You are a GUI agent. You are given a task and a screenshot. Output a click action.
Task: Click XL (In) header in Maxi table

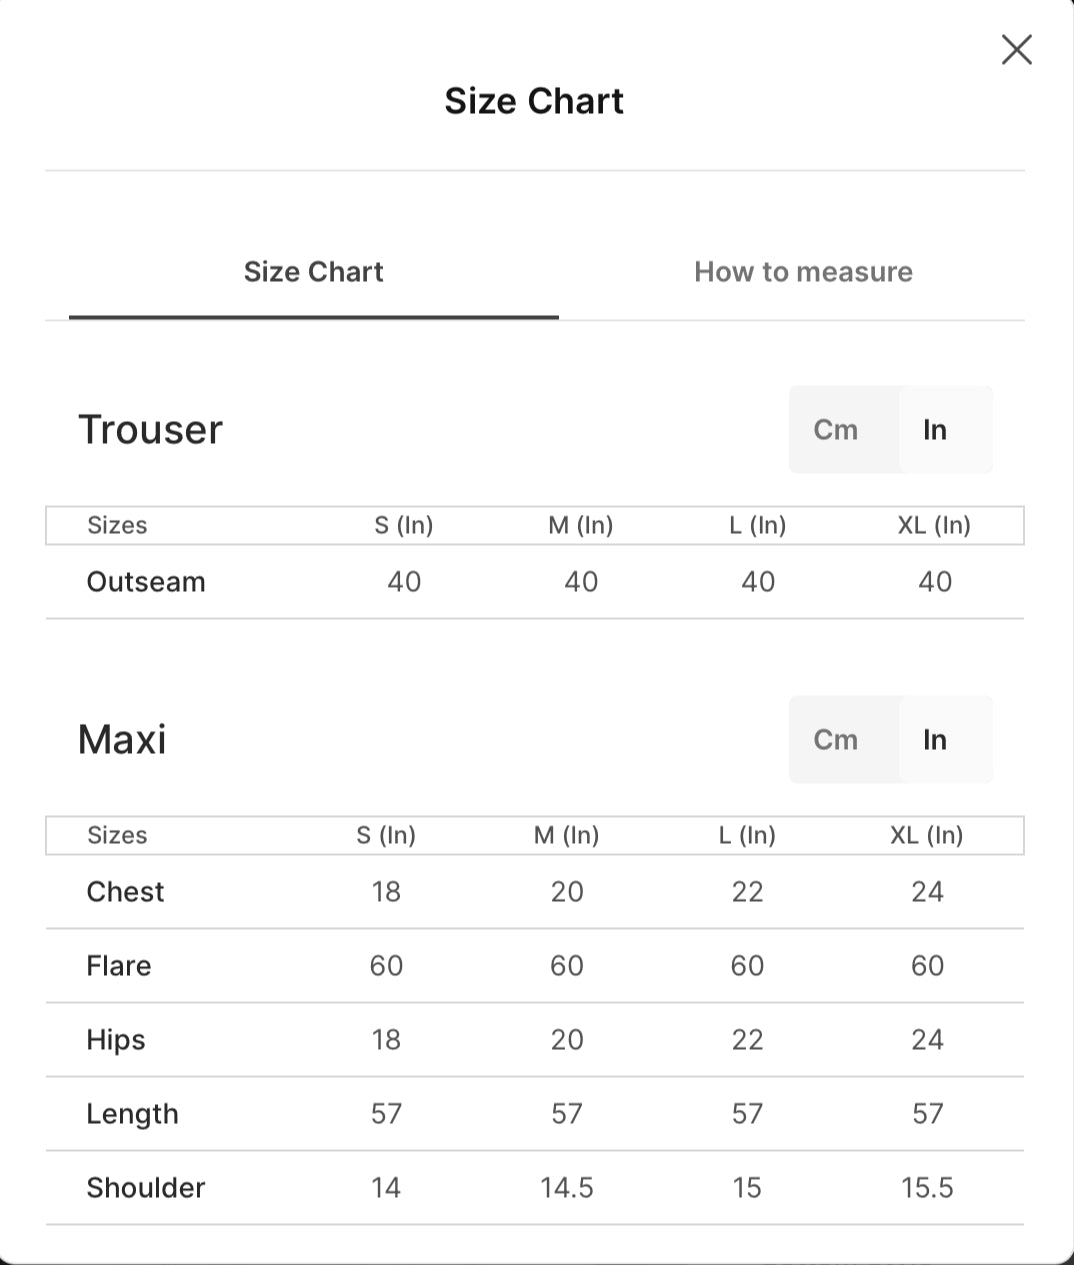(927, 835)
